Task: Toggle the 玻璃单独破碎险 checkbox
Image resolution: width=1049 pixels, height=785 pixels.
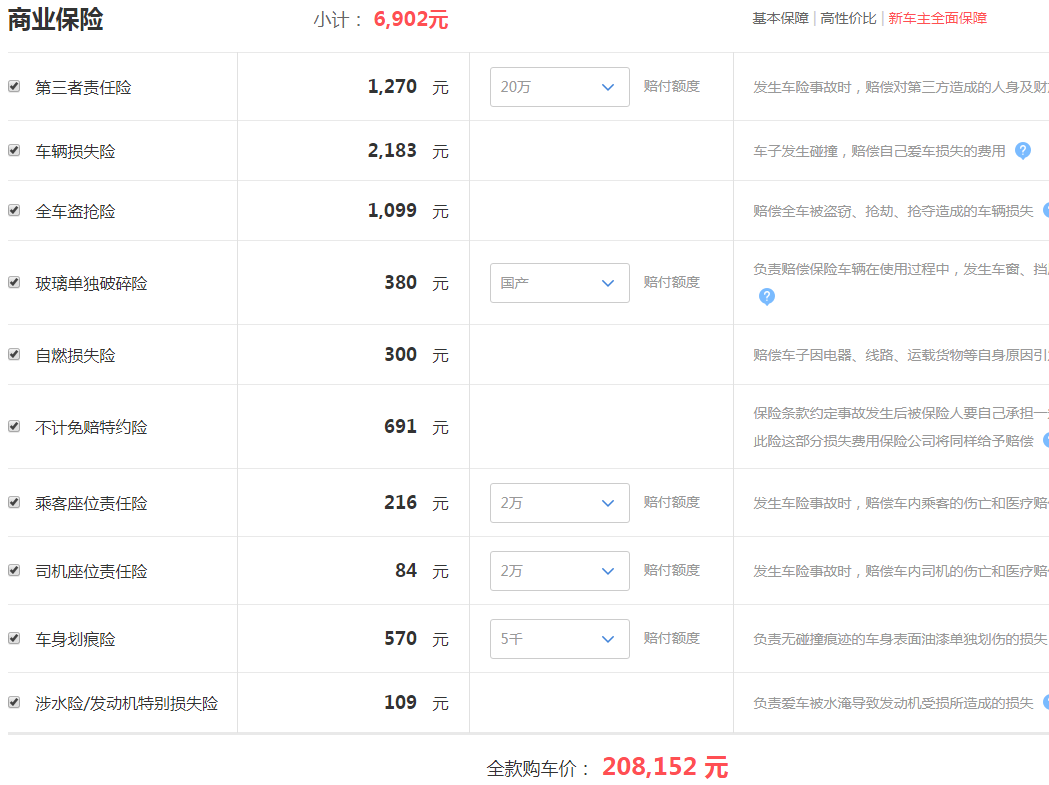Action: click(x=14, y=282)
